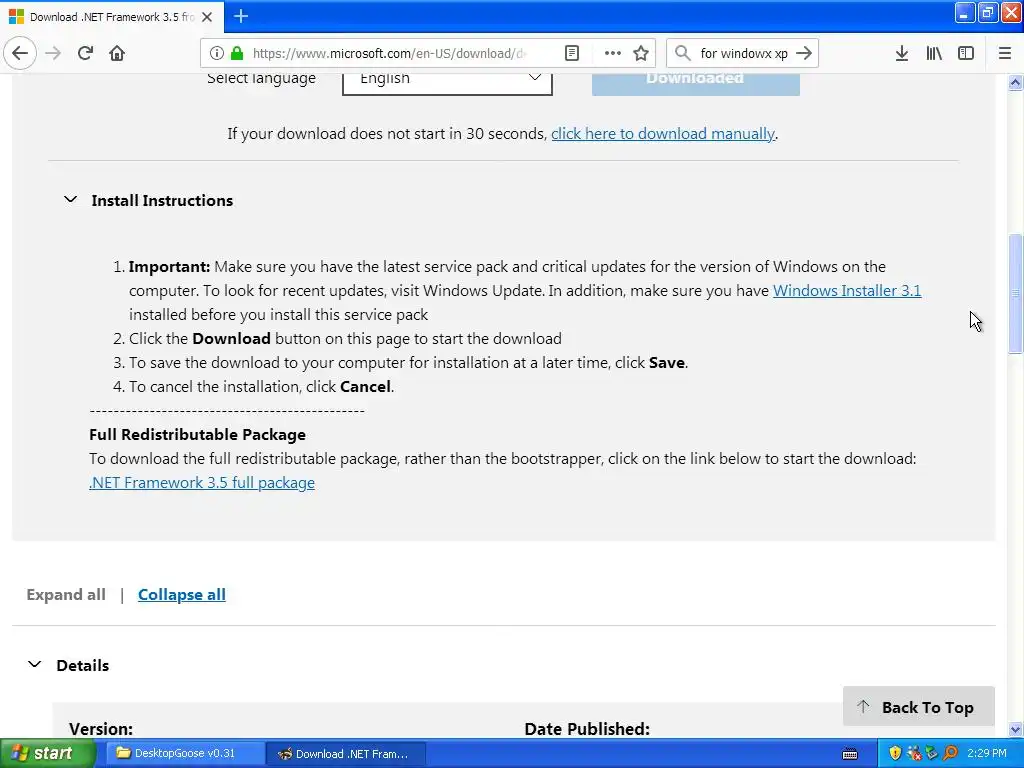1024x768 pixels.
Task: Reload the current page
Action: click(85, 53)
